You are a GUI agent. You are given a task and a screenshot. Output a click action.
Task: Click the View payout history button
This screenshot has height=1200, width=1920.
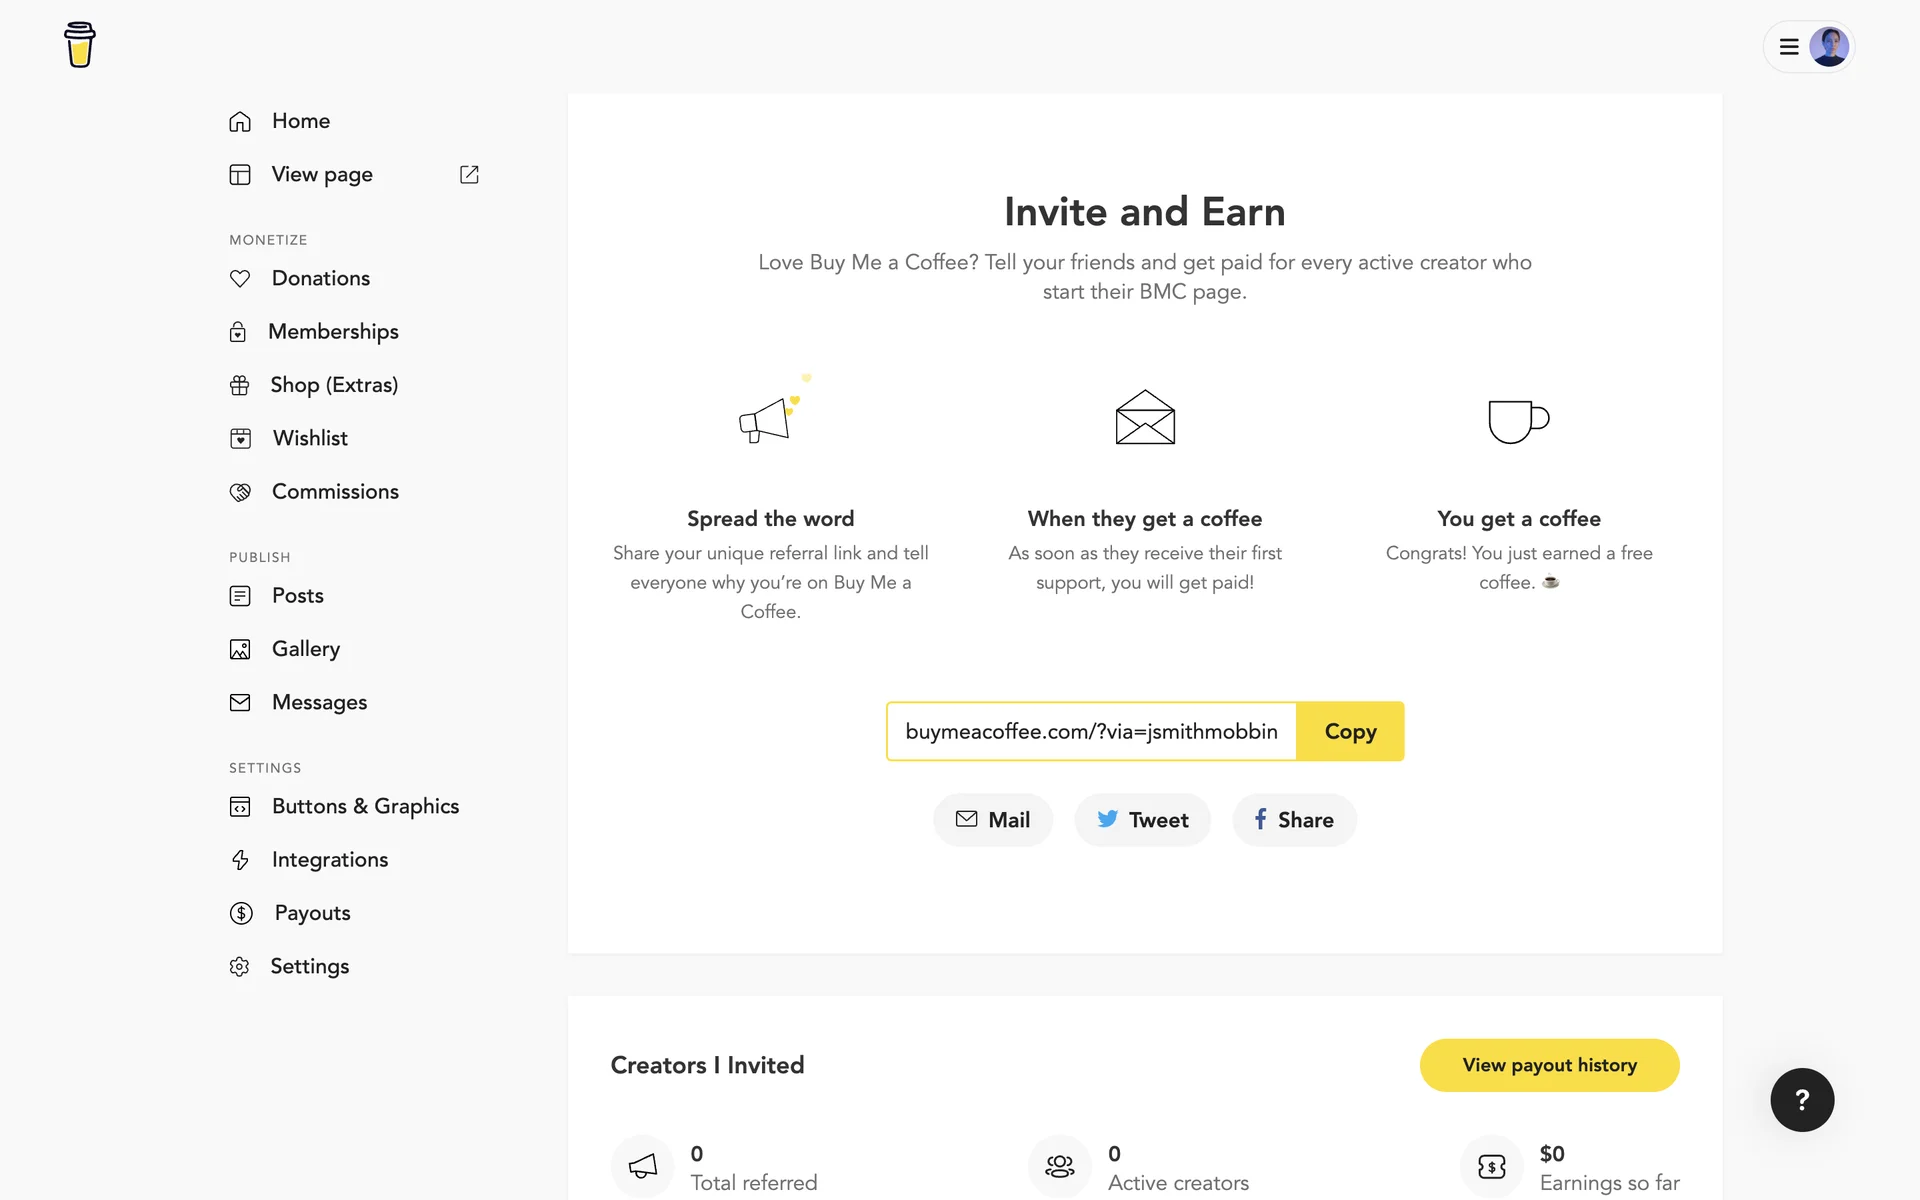tap(1549, 1066)
